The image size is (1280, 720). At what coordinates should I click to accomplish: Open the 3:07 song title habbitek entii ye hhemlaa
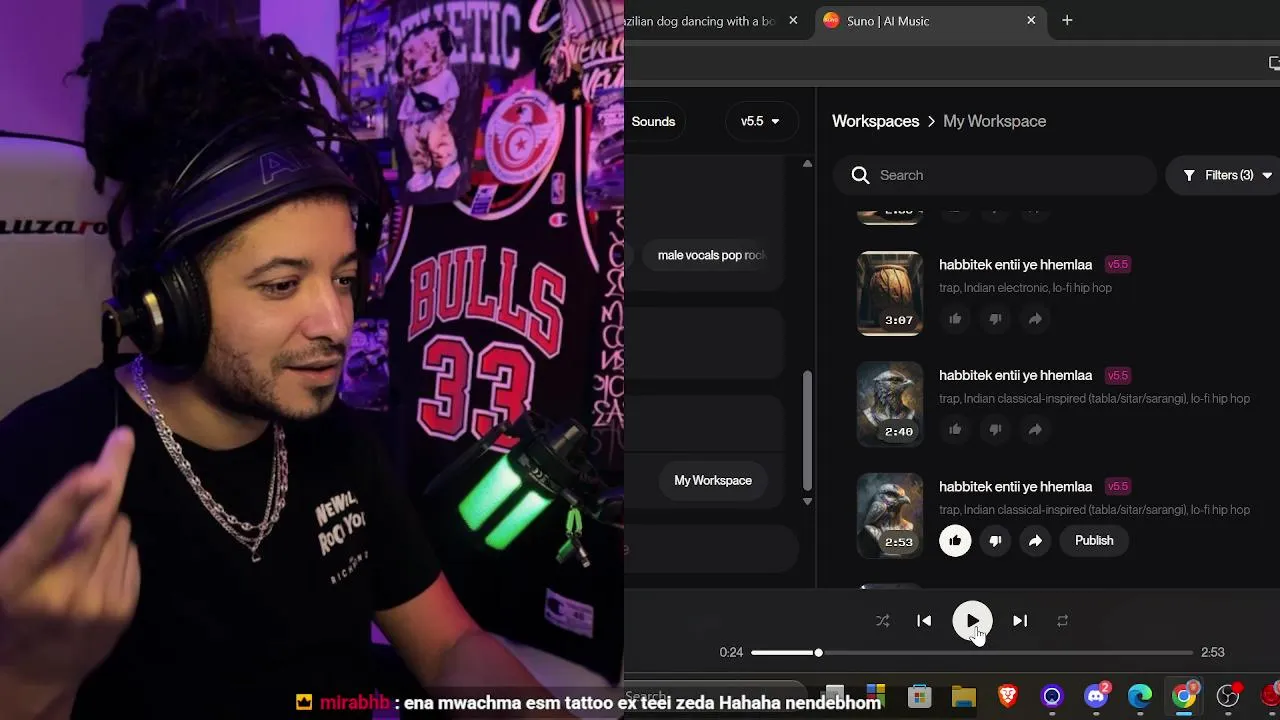pyautogui.click(x=1015, y=265)
